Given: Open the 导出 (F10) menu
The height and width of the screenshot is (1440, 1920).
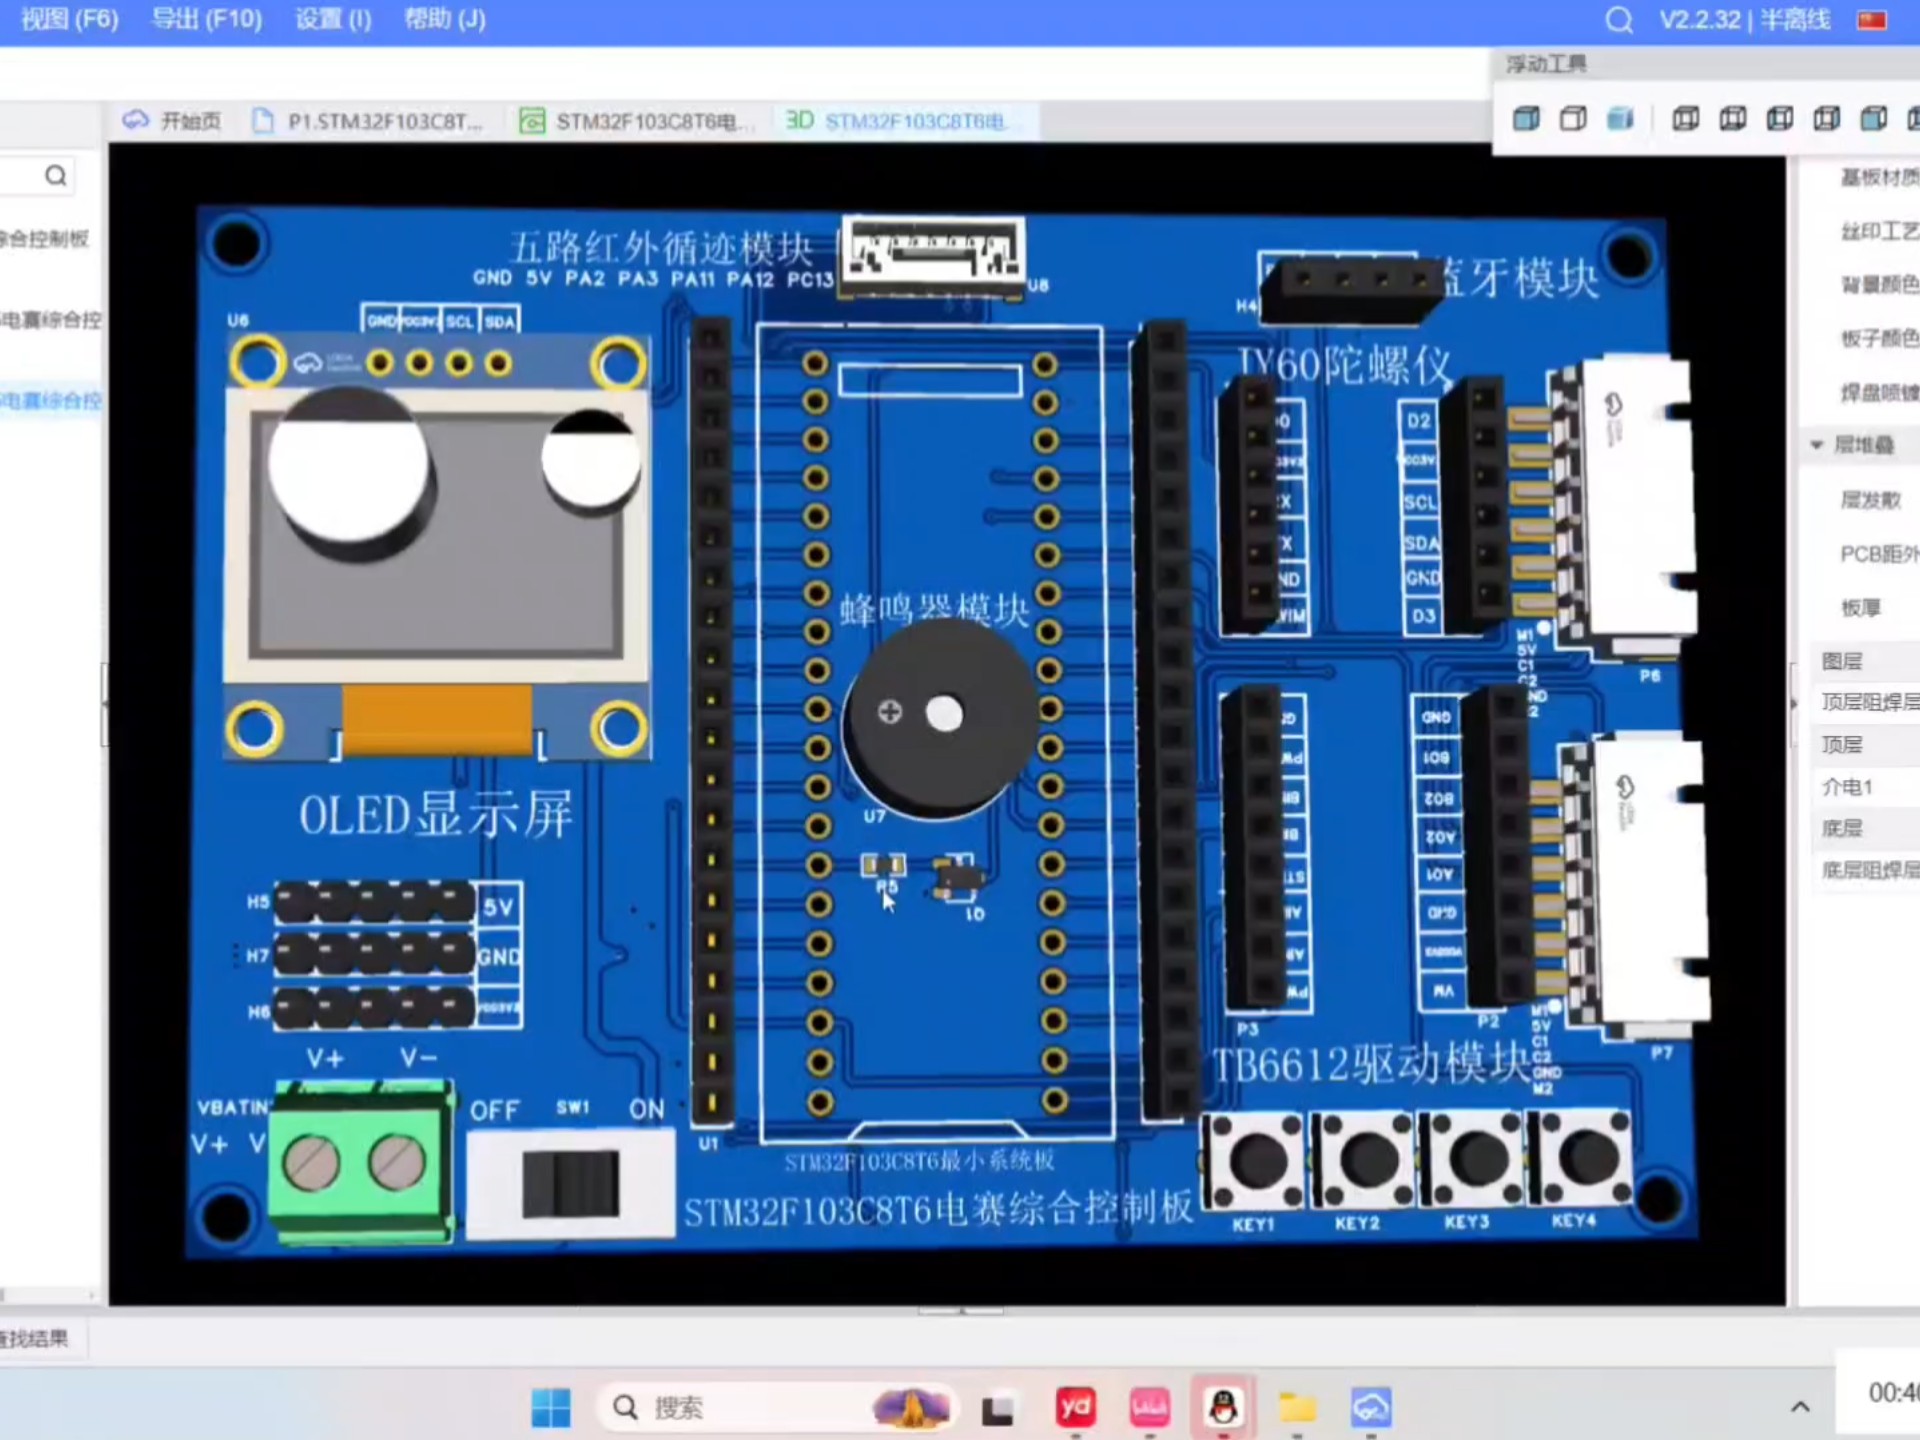Looking at the screenshot, I should [x=207, y=20].
